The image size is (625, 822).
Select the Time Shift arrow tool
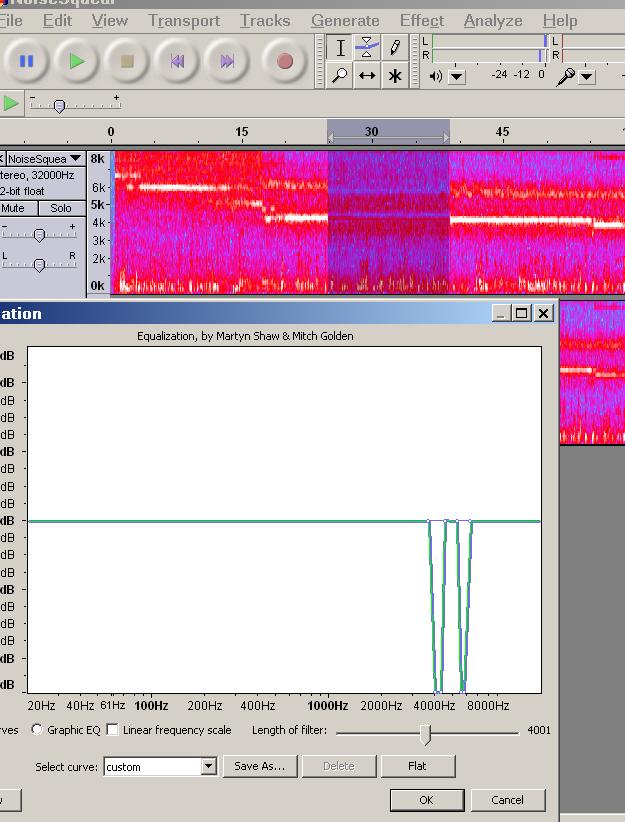point(367,76)
